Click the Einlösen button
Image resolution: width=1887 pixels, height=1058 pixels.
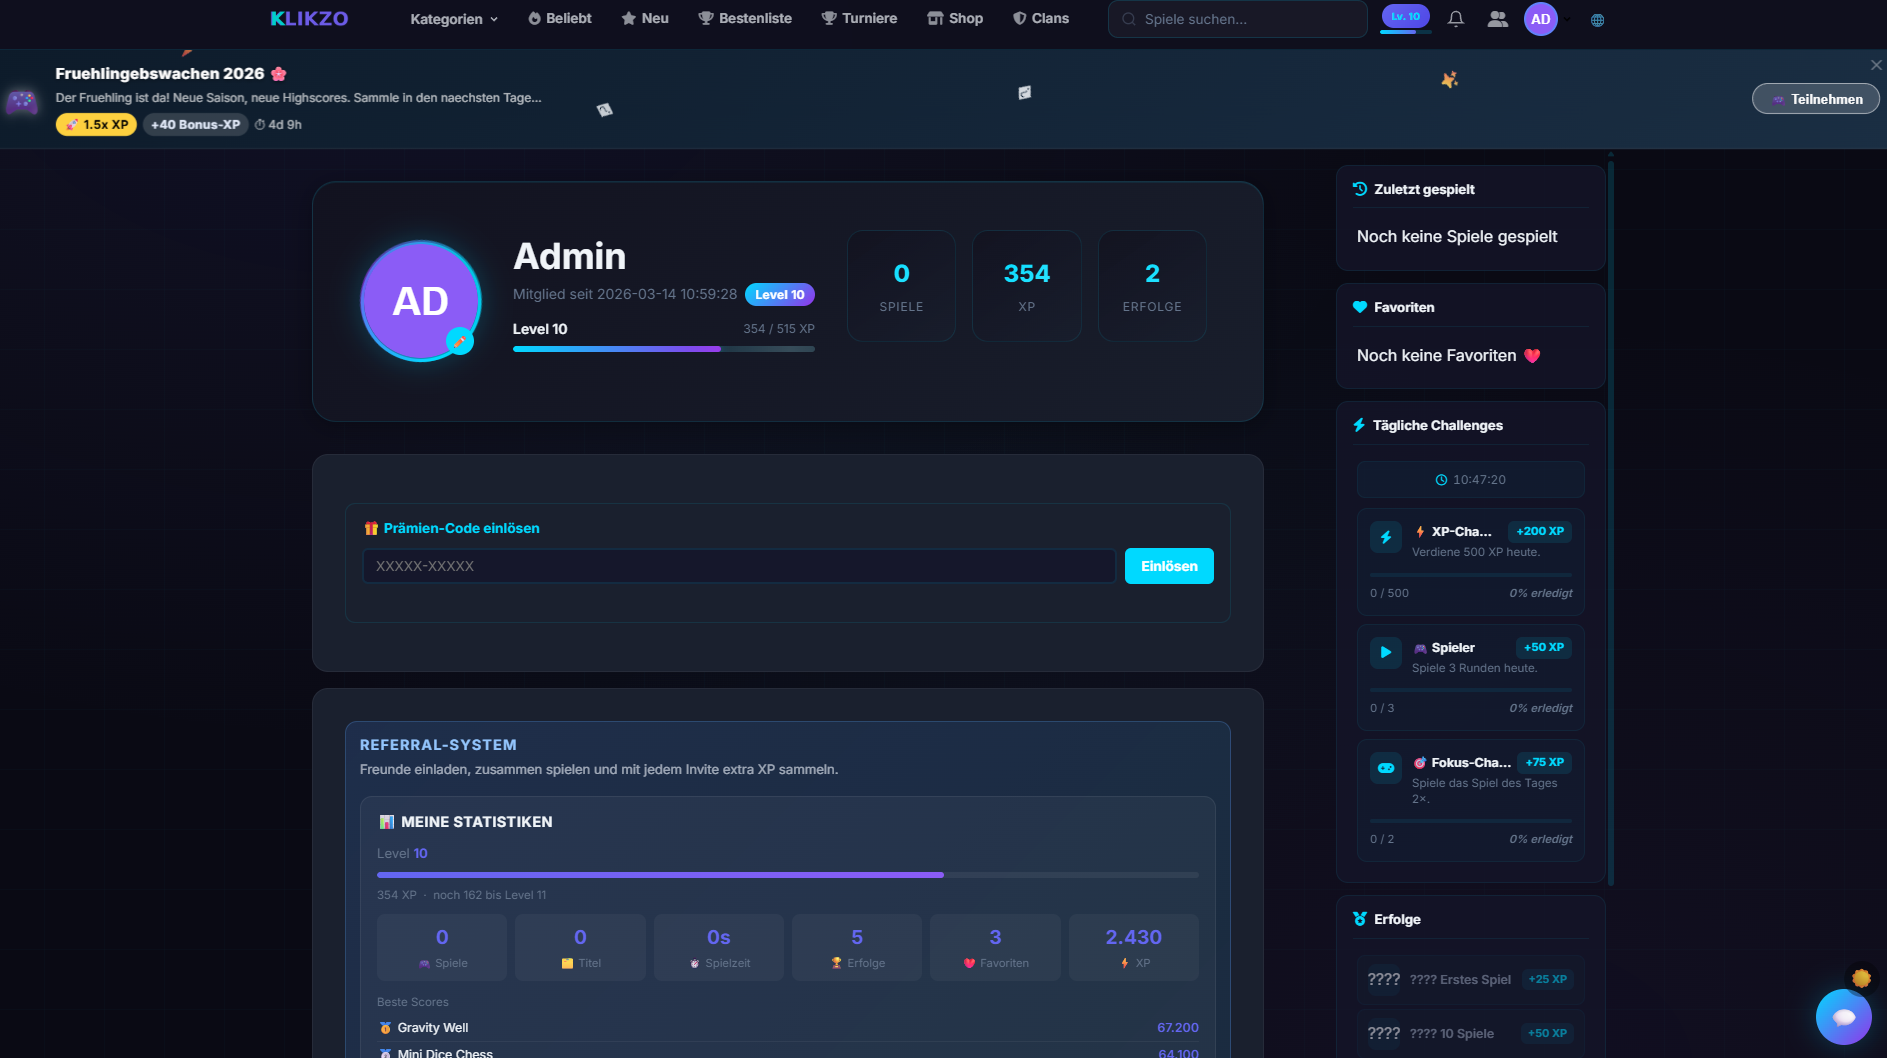(1168, 565)
